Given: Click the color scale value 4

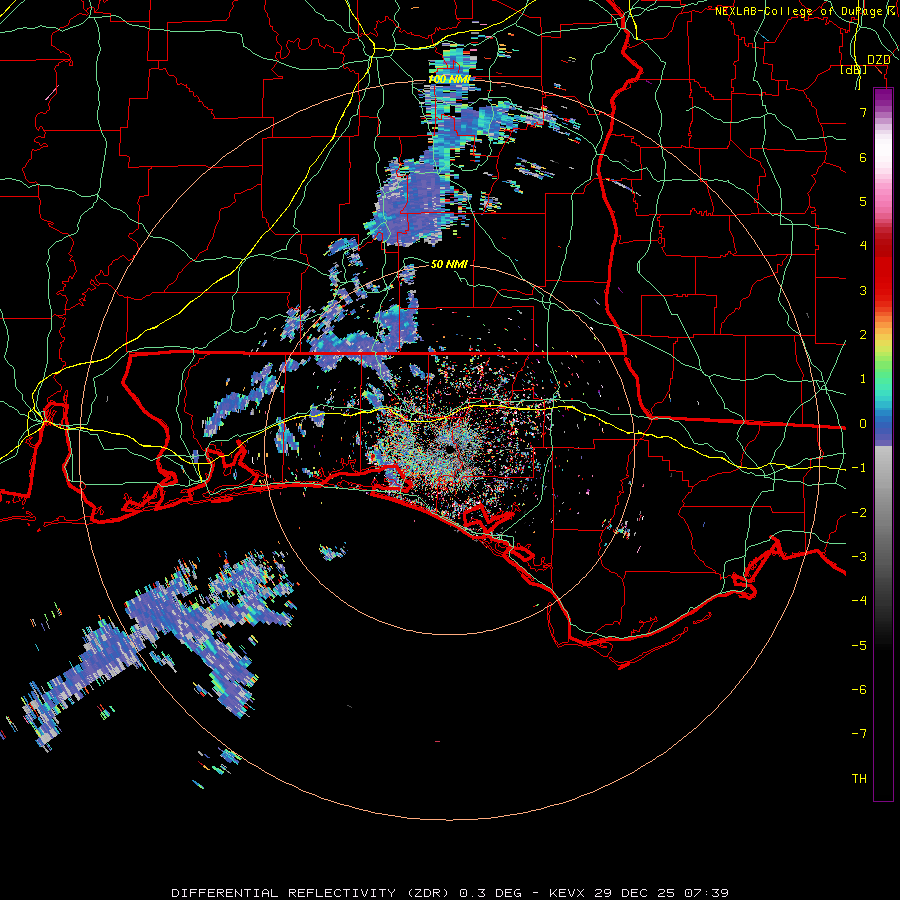Looking at the screenshot, I should (863, 246).
